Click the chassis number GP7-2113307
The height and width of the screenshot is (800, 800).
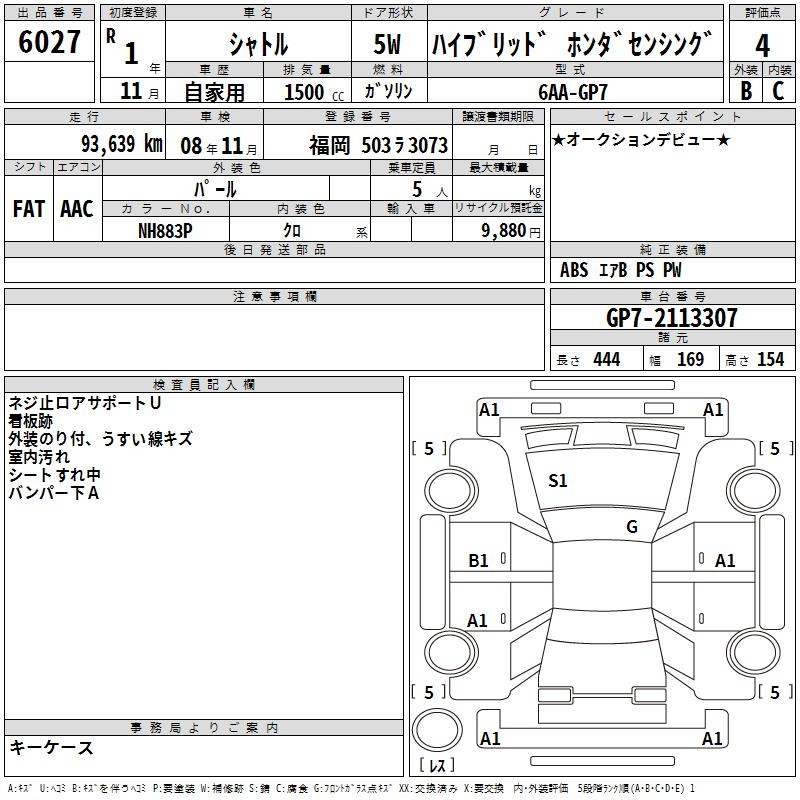tap(672, 318)
